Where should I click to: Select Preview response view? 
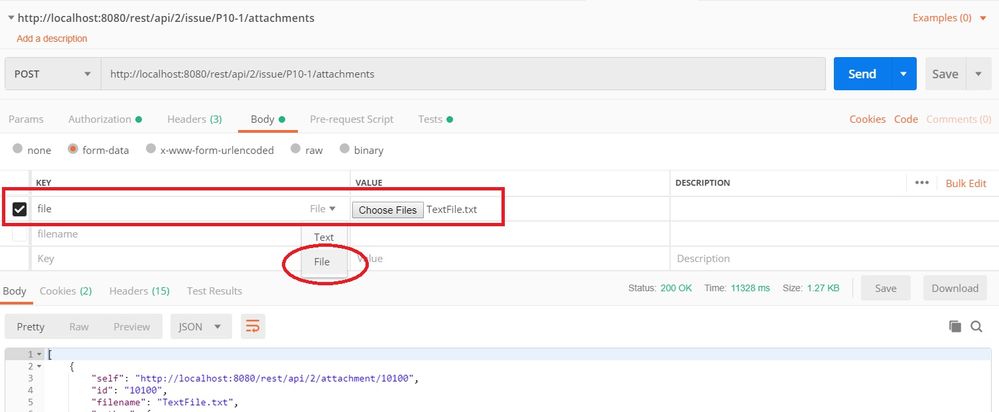131,327
